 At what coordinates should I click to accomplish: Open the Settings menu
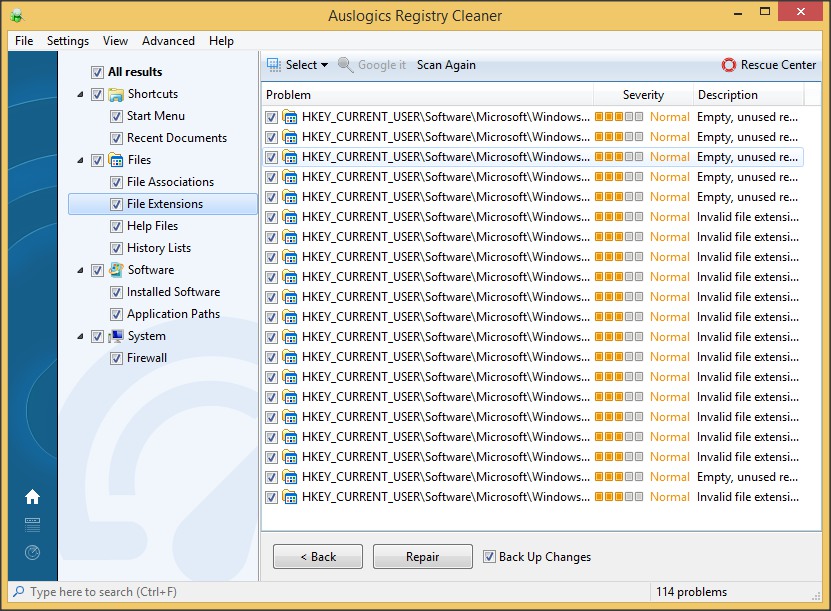67,41
